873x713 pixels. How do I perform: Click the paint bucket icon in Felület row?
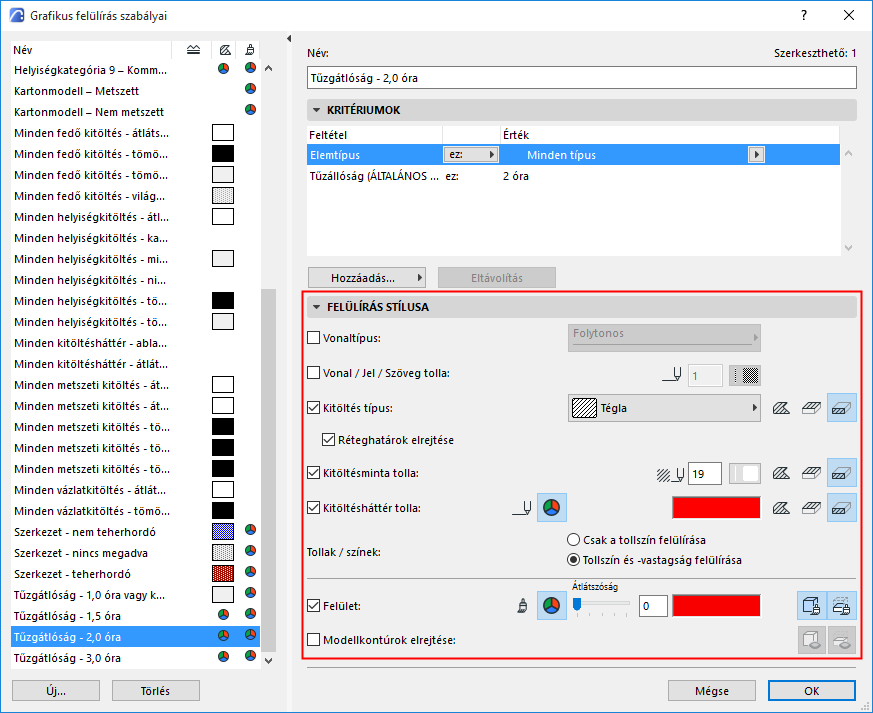[522, 606]
